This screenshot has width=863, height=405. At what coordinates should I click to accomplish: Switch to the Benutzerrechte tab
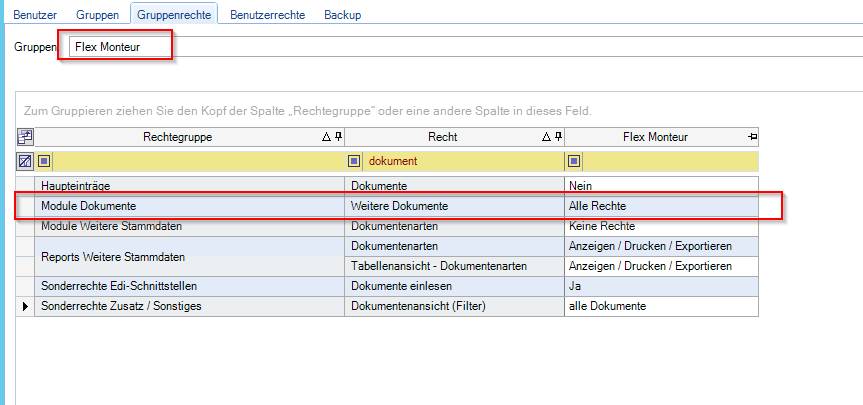click(267, 15)
